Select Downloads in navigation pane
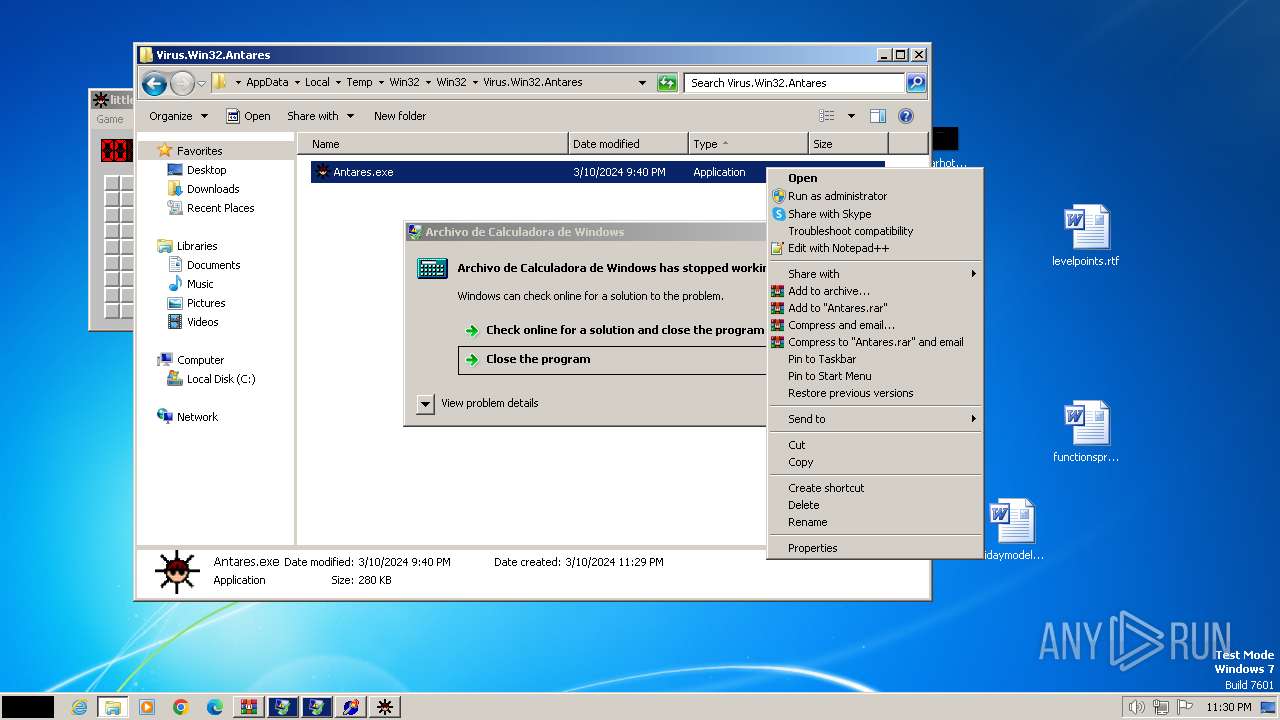Screen dimensions: 1280x720 [x=212, y=189]
